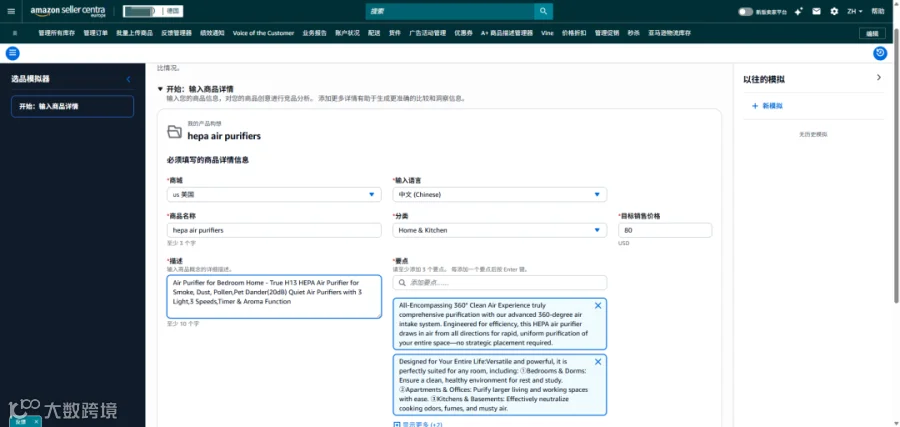Open 价格折扣 menu item
Viewport: 900px width, 427px height.
click(x=574, y=33)
